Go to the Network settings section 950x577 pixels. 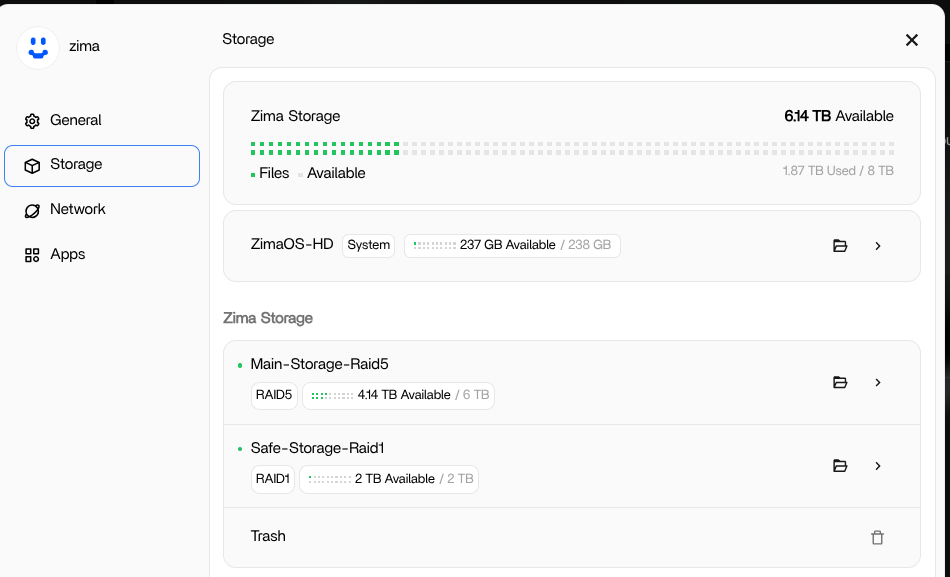(x=78, y=209)
